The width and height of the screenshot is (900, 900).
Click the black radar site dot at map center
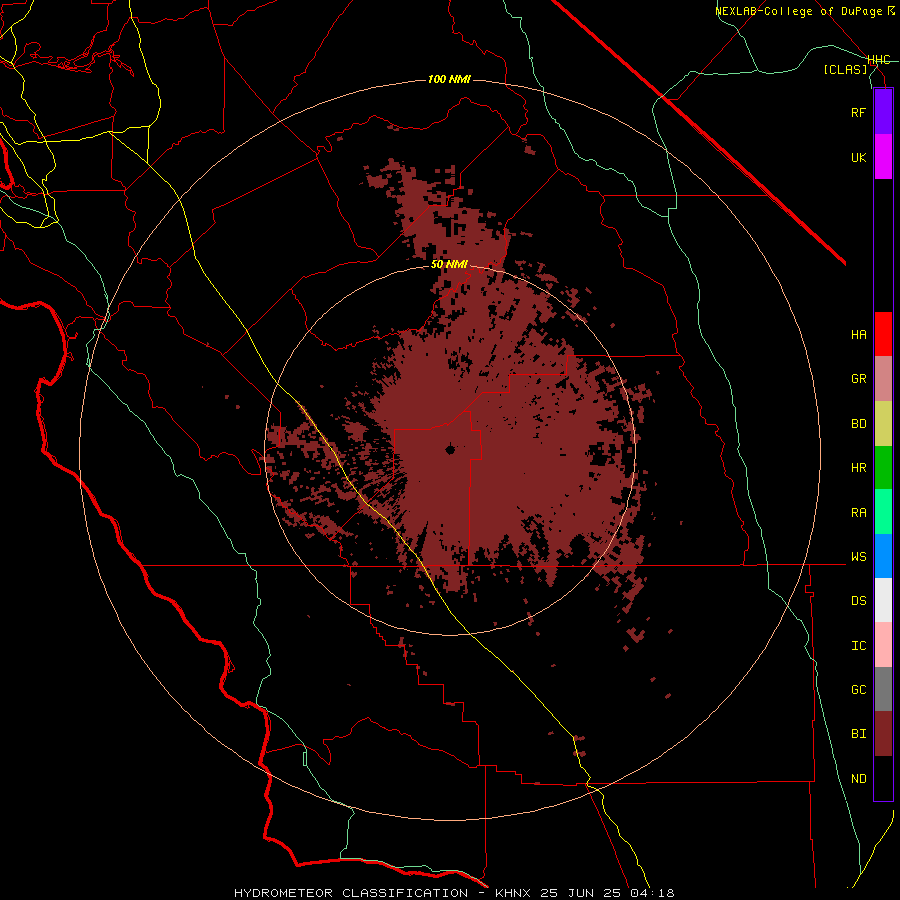coord(451,449)
